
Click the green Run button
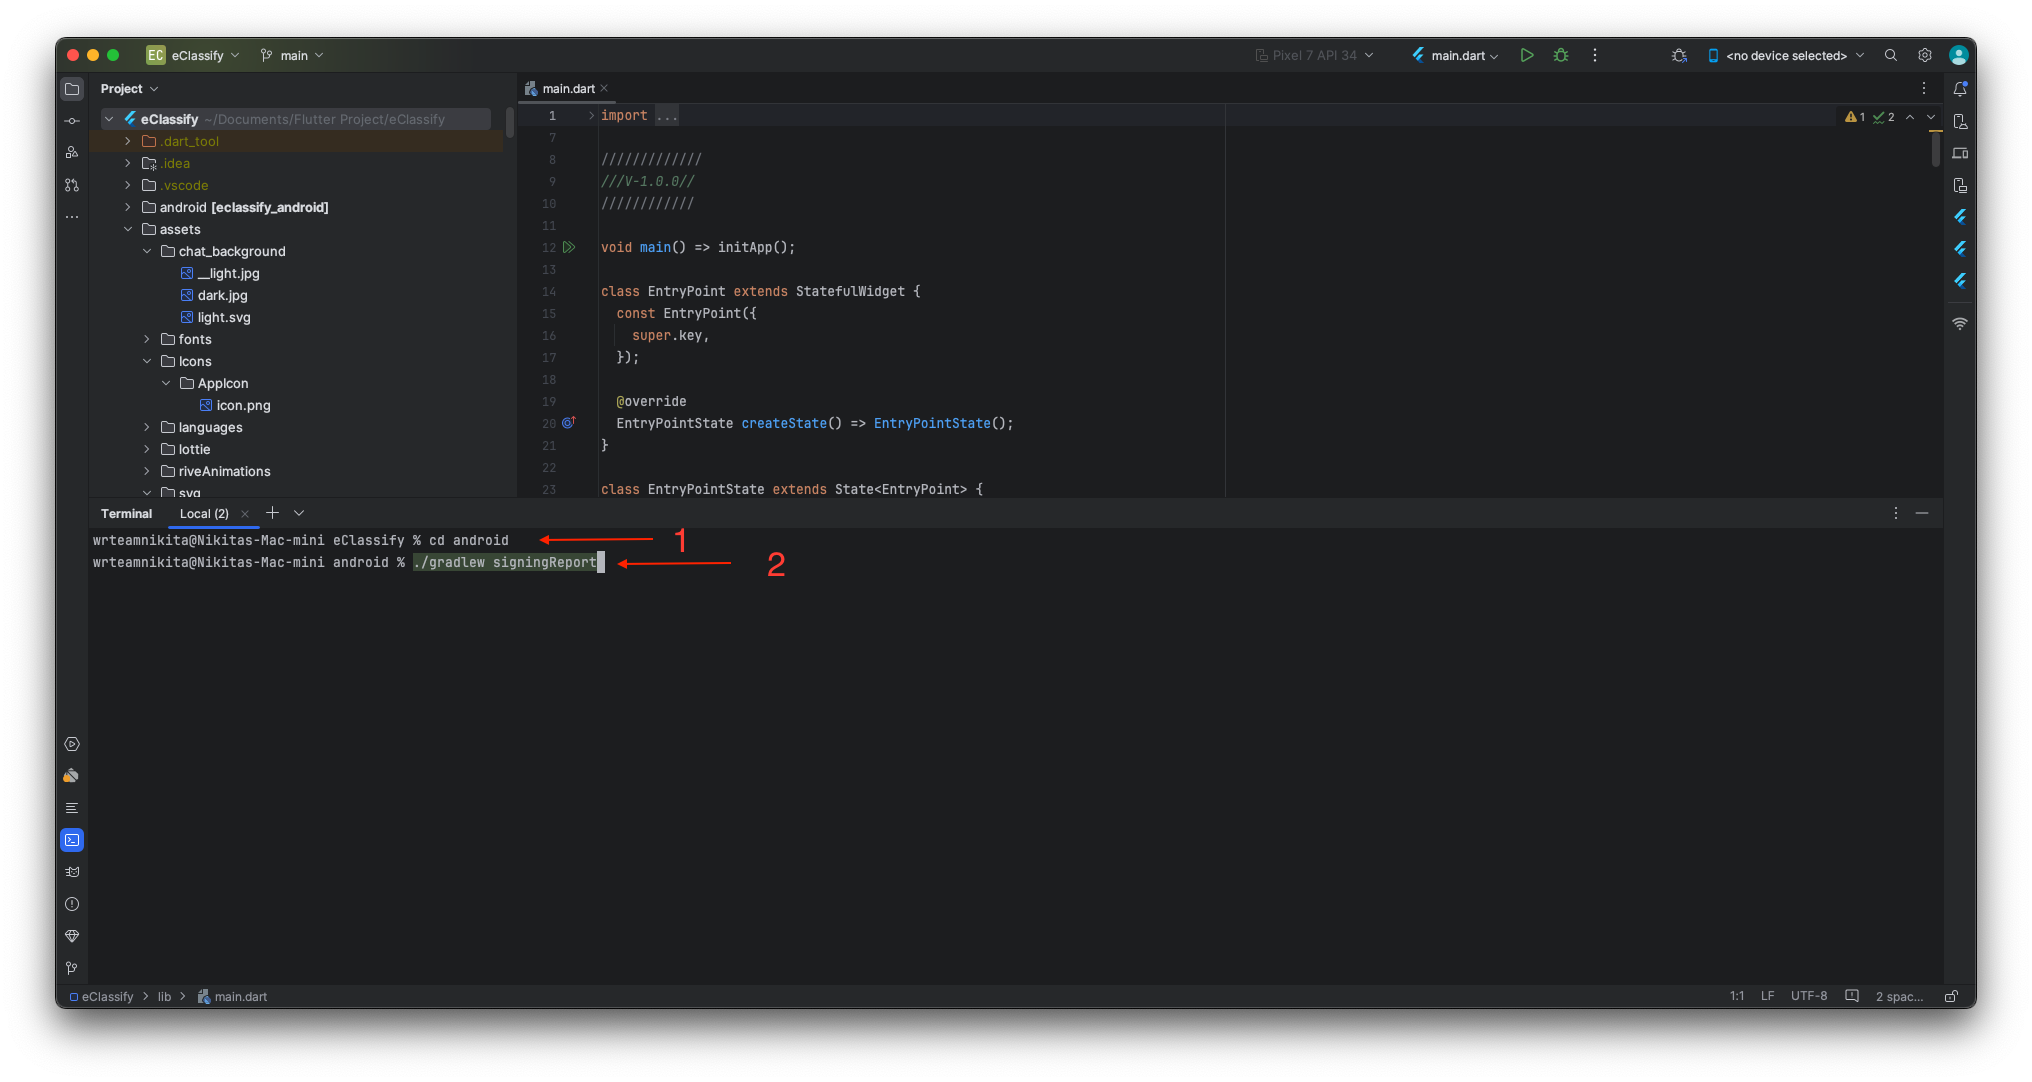tap(1526, 55)
